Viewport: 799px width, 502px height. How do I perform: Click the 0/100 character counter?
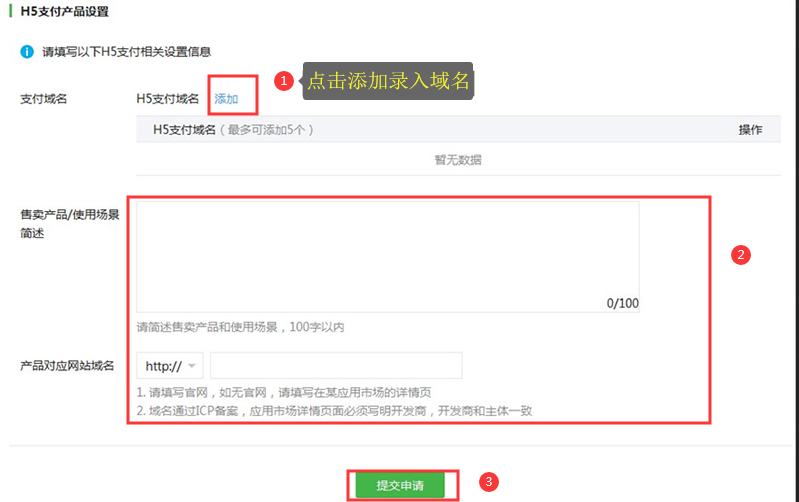(x=622, y=303)
